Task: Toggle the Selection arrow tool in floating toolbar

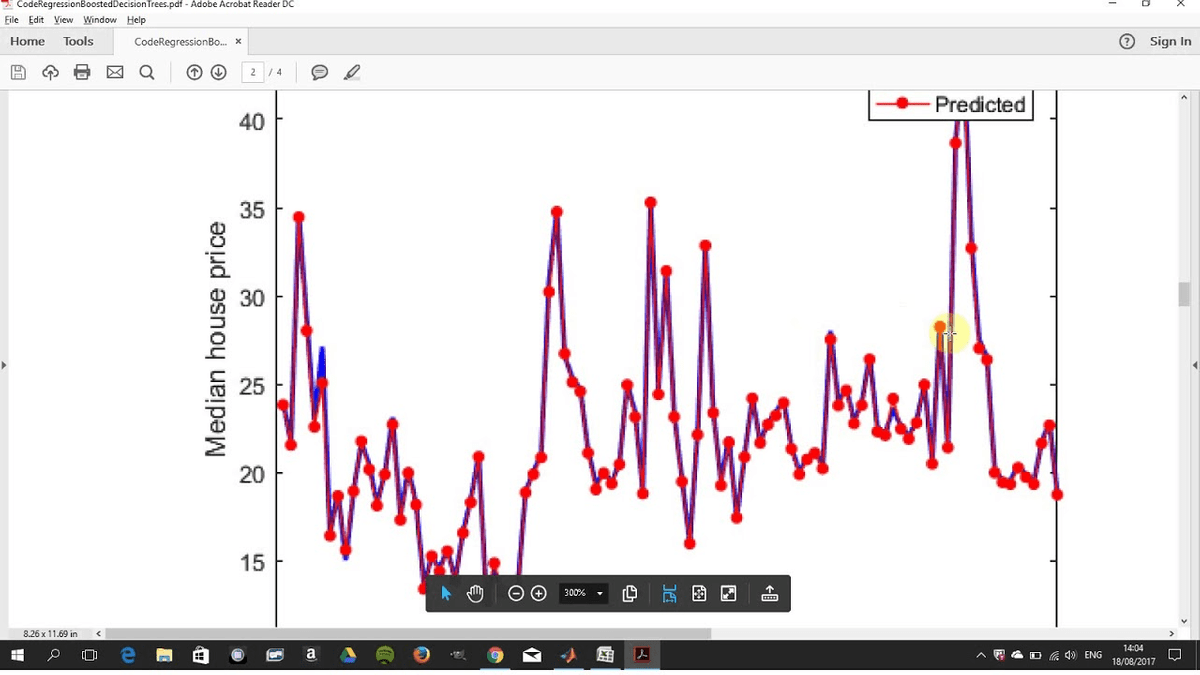Action: coord(446,593)
